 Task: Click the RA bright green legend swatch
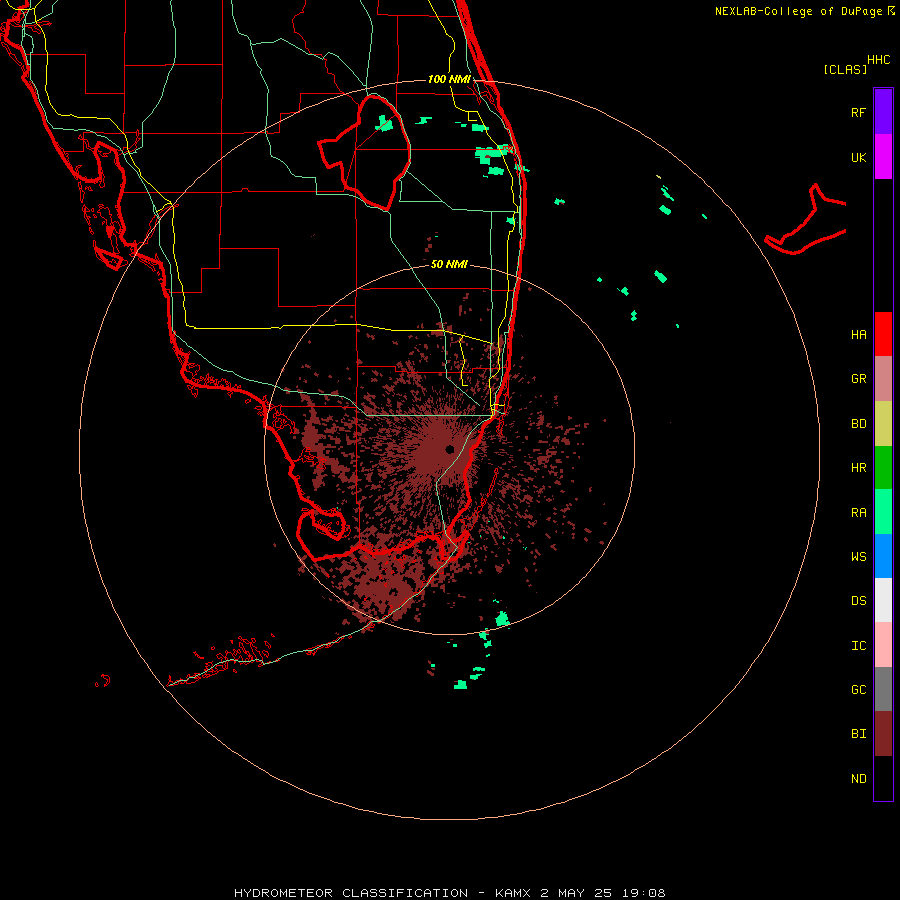883,512
